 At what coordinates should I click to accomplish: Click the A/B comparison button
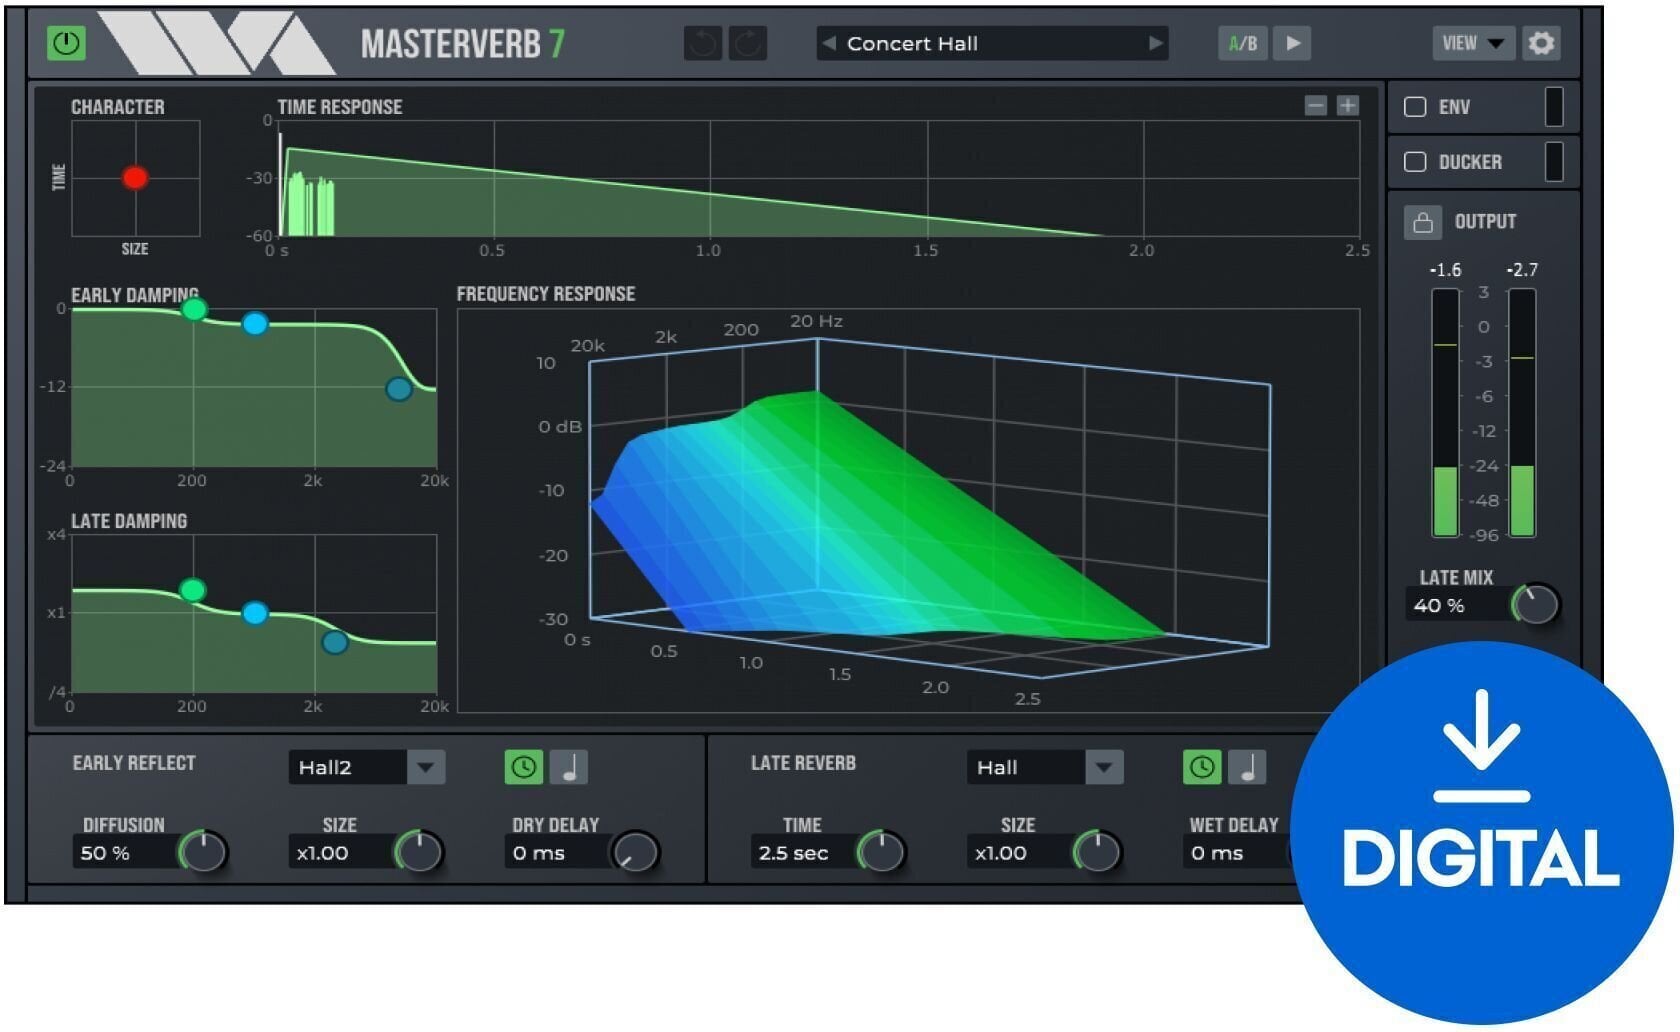click(1241, 43)
